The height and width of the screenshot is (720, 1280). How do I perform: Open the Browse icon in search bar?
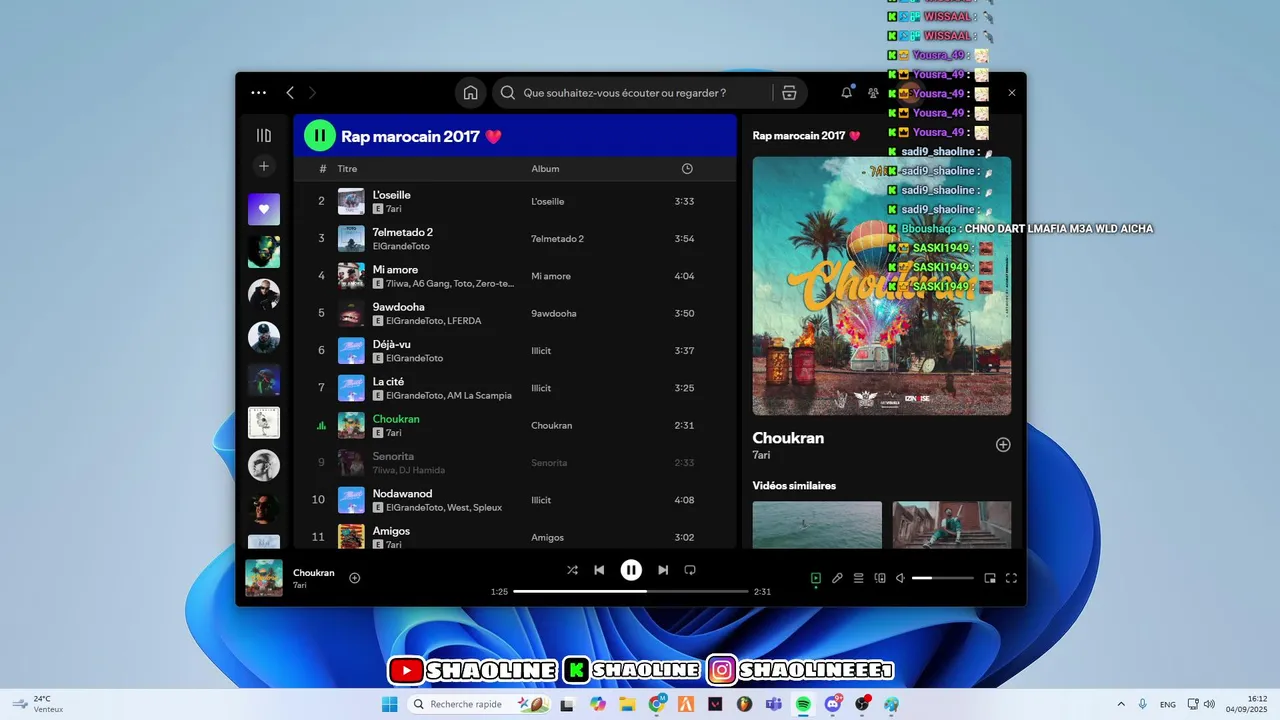[789, 93]
